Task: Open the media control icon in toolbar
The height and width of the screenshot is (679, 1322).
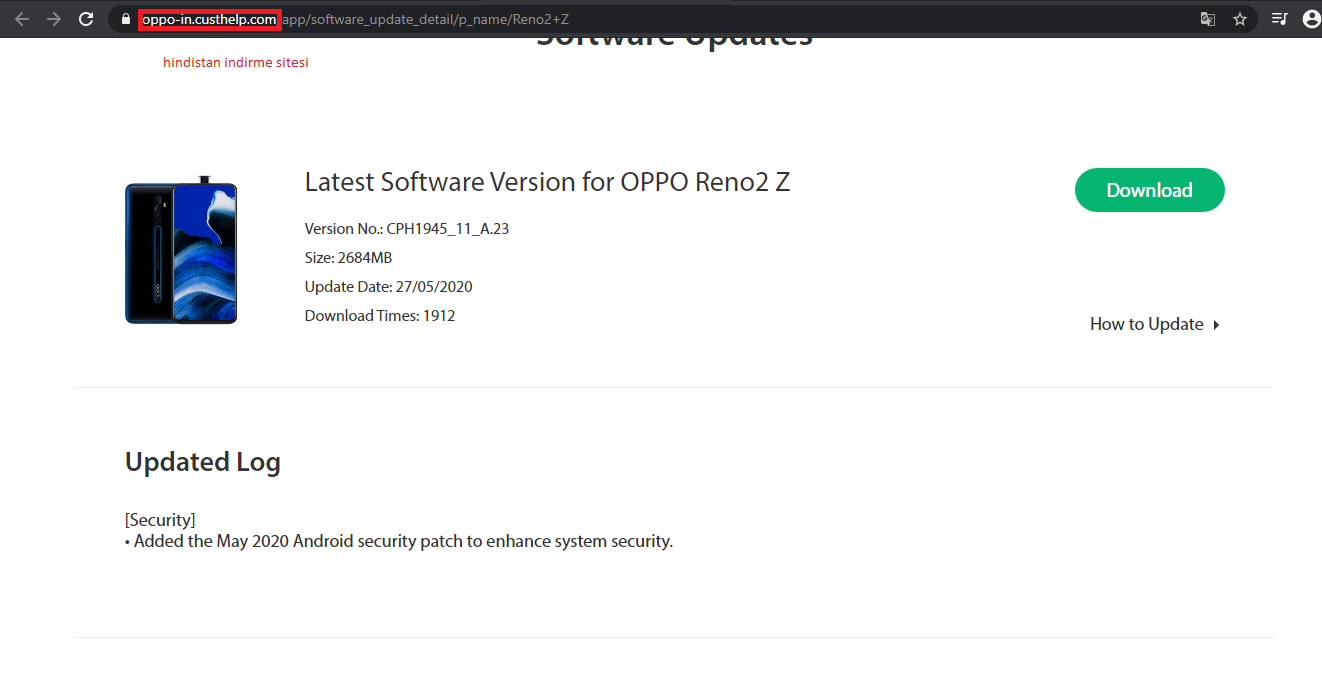Action: click(x=1279, y=19)
